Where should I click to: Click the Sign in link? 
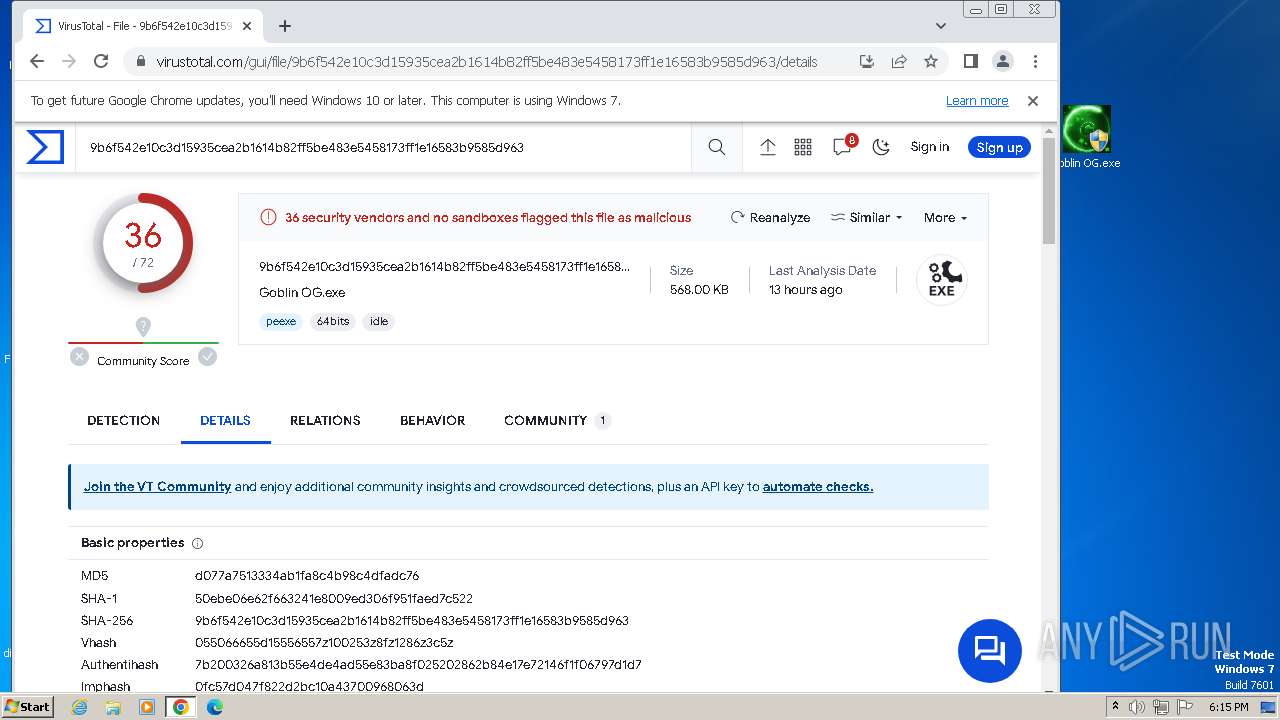click(x=930, y=147)
